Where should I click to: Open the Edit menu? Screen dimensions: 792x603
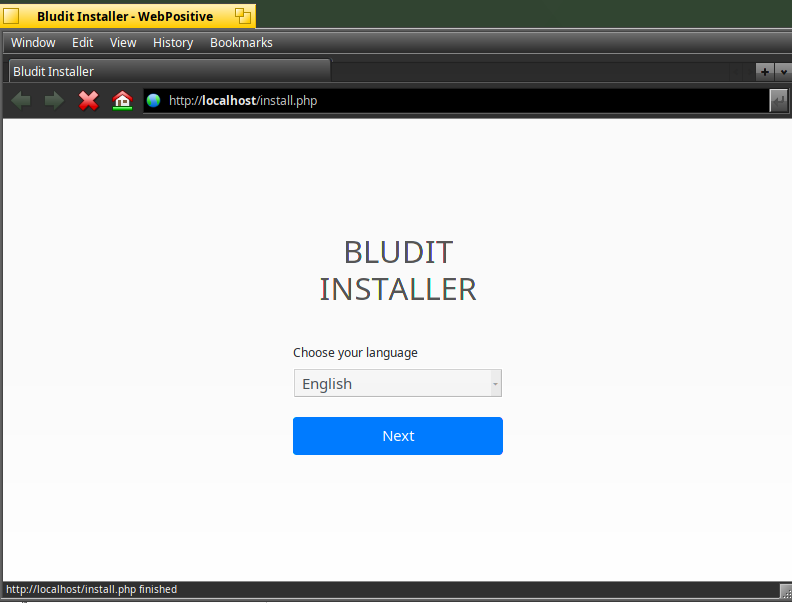[x=82, y=42]
